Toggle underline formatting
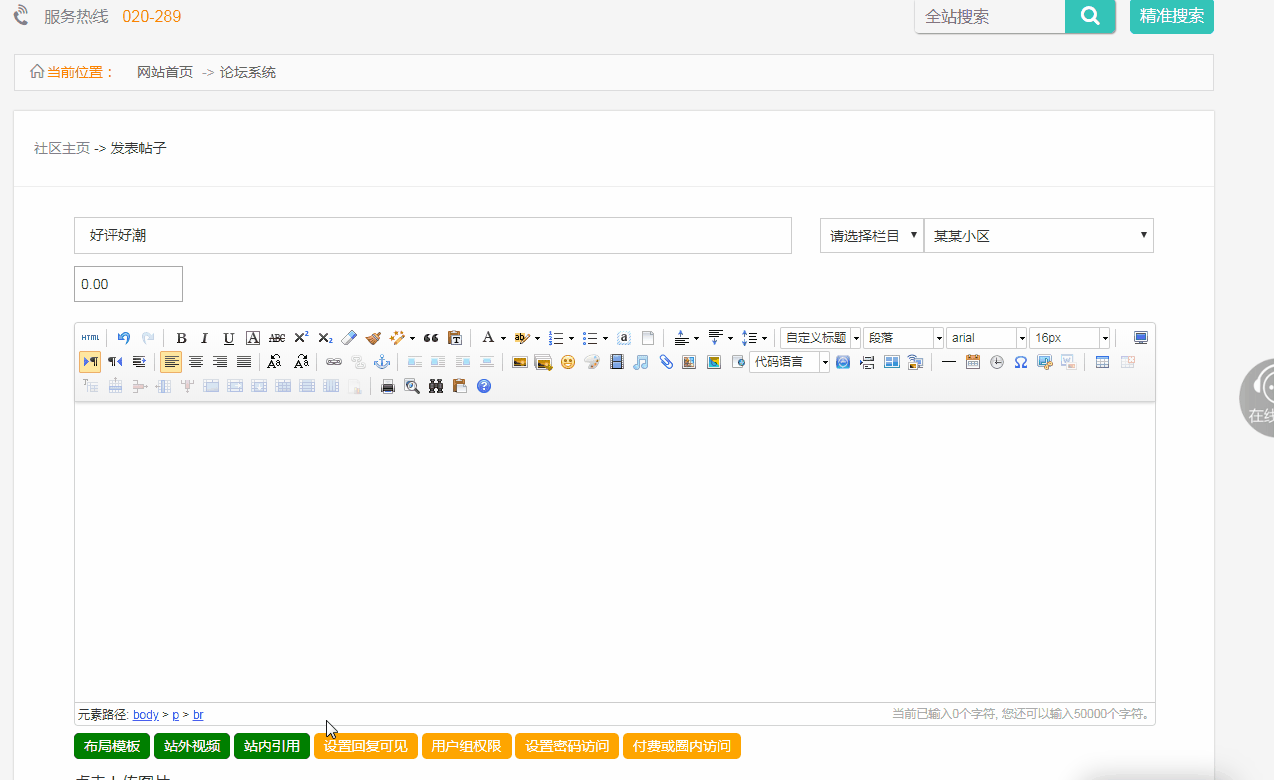Screen dimensions: 1274x780 tap(229, 338)
